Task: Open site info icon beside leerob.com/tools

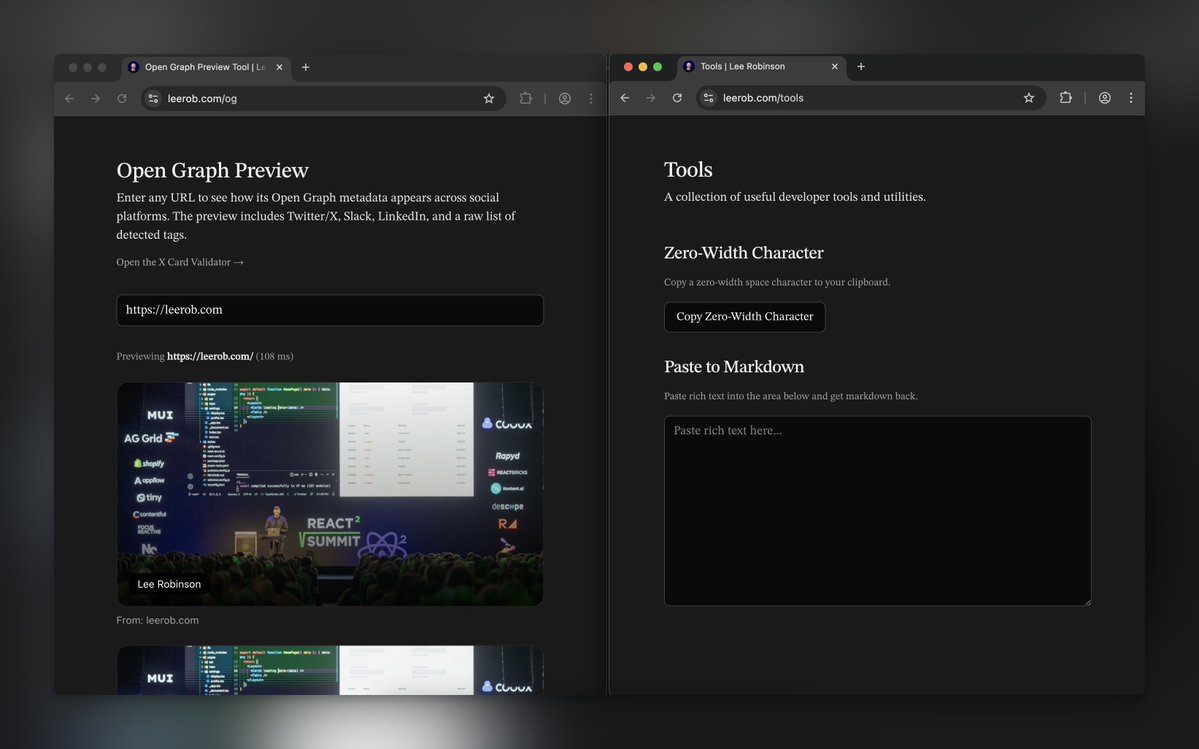Action: coord(708,98)
